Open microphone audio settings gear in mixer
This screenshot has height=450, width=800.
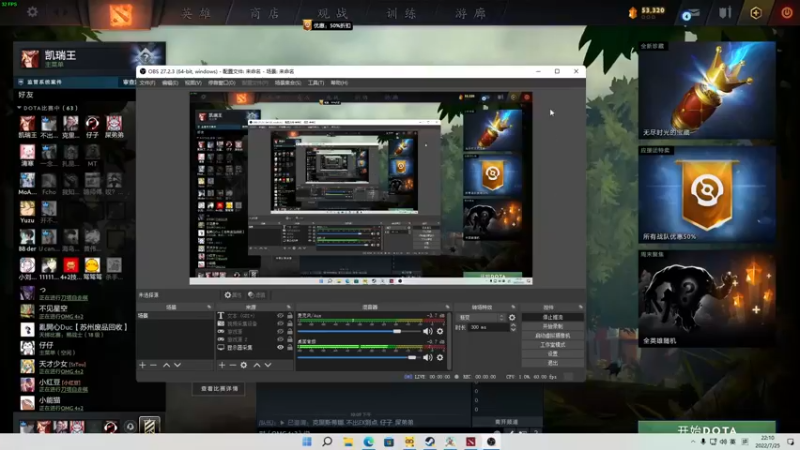(x=440, y=331)
